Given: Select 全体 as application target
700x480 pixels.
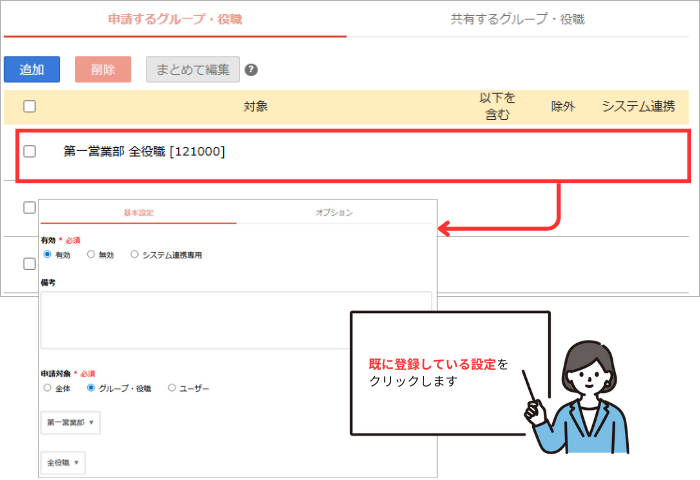Looking at the screenshot, I should pos(47,387).
